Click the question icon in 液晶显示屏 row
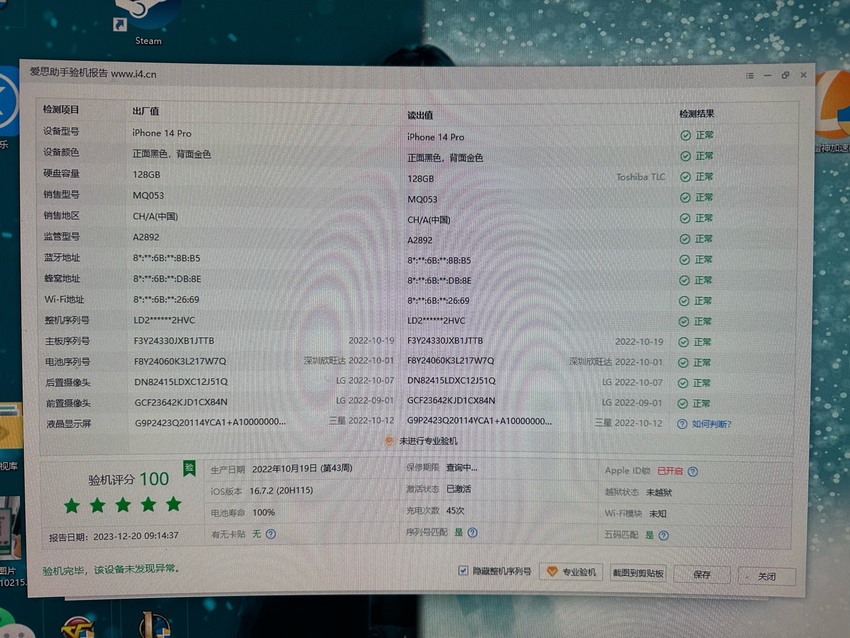The height and width of the screenshot is (638, 850). pyautogui.click(x=682, y=424)
